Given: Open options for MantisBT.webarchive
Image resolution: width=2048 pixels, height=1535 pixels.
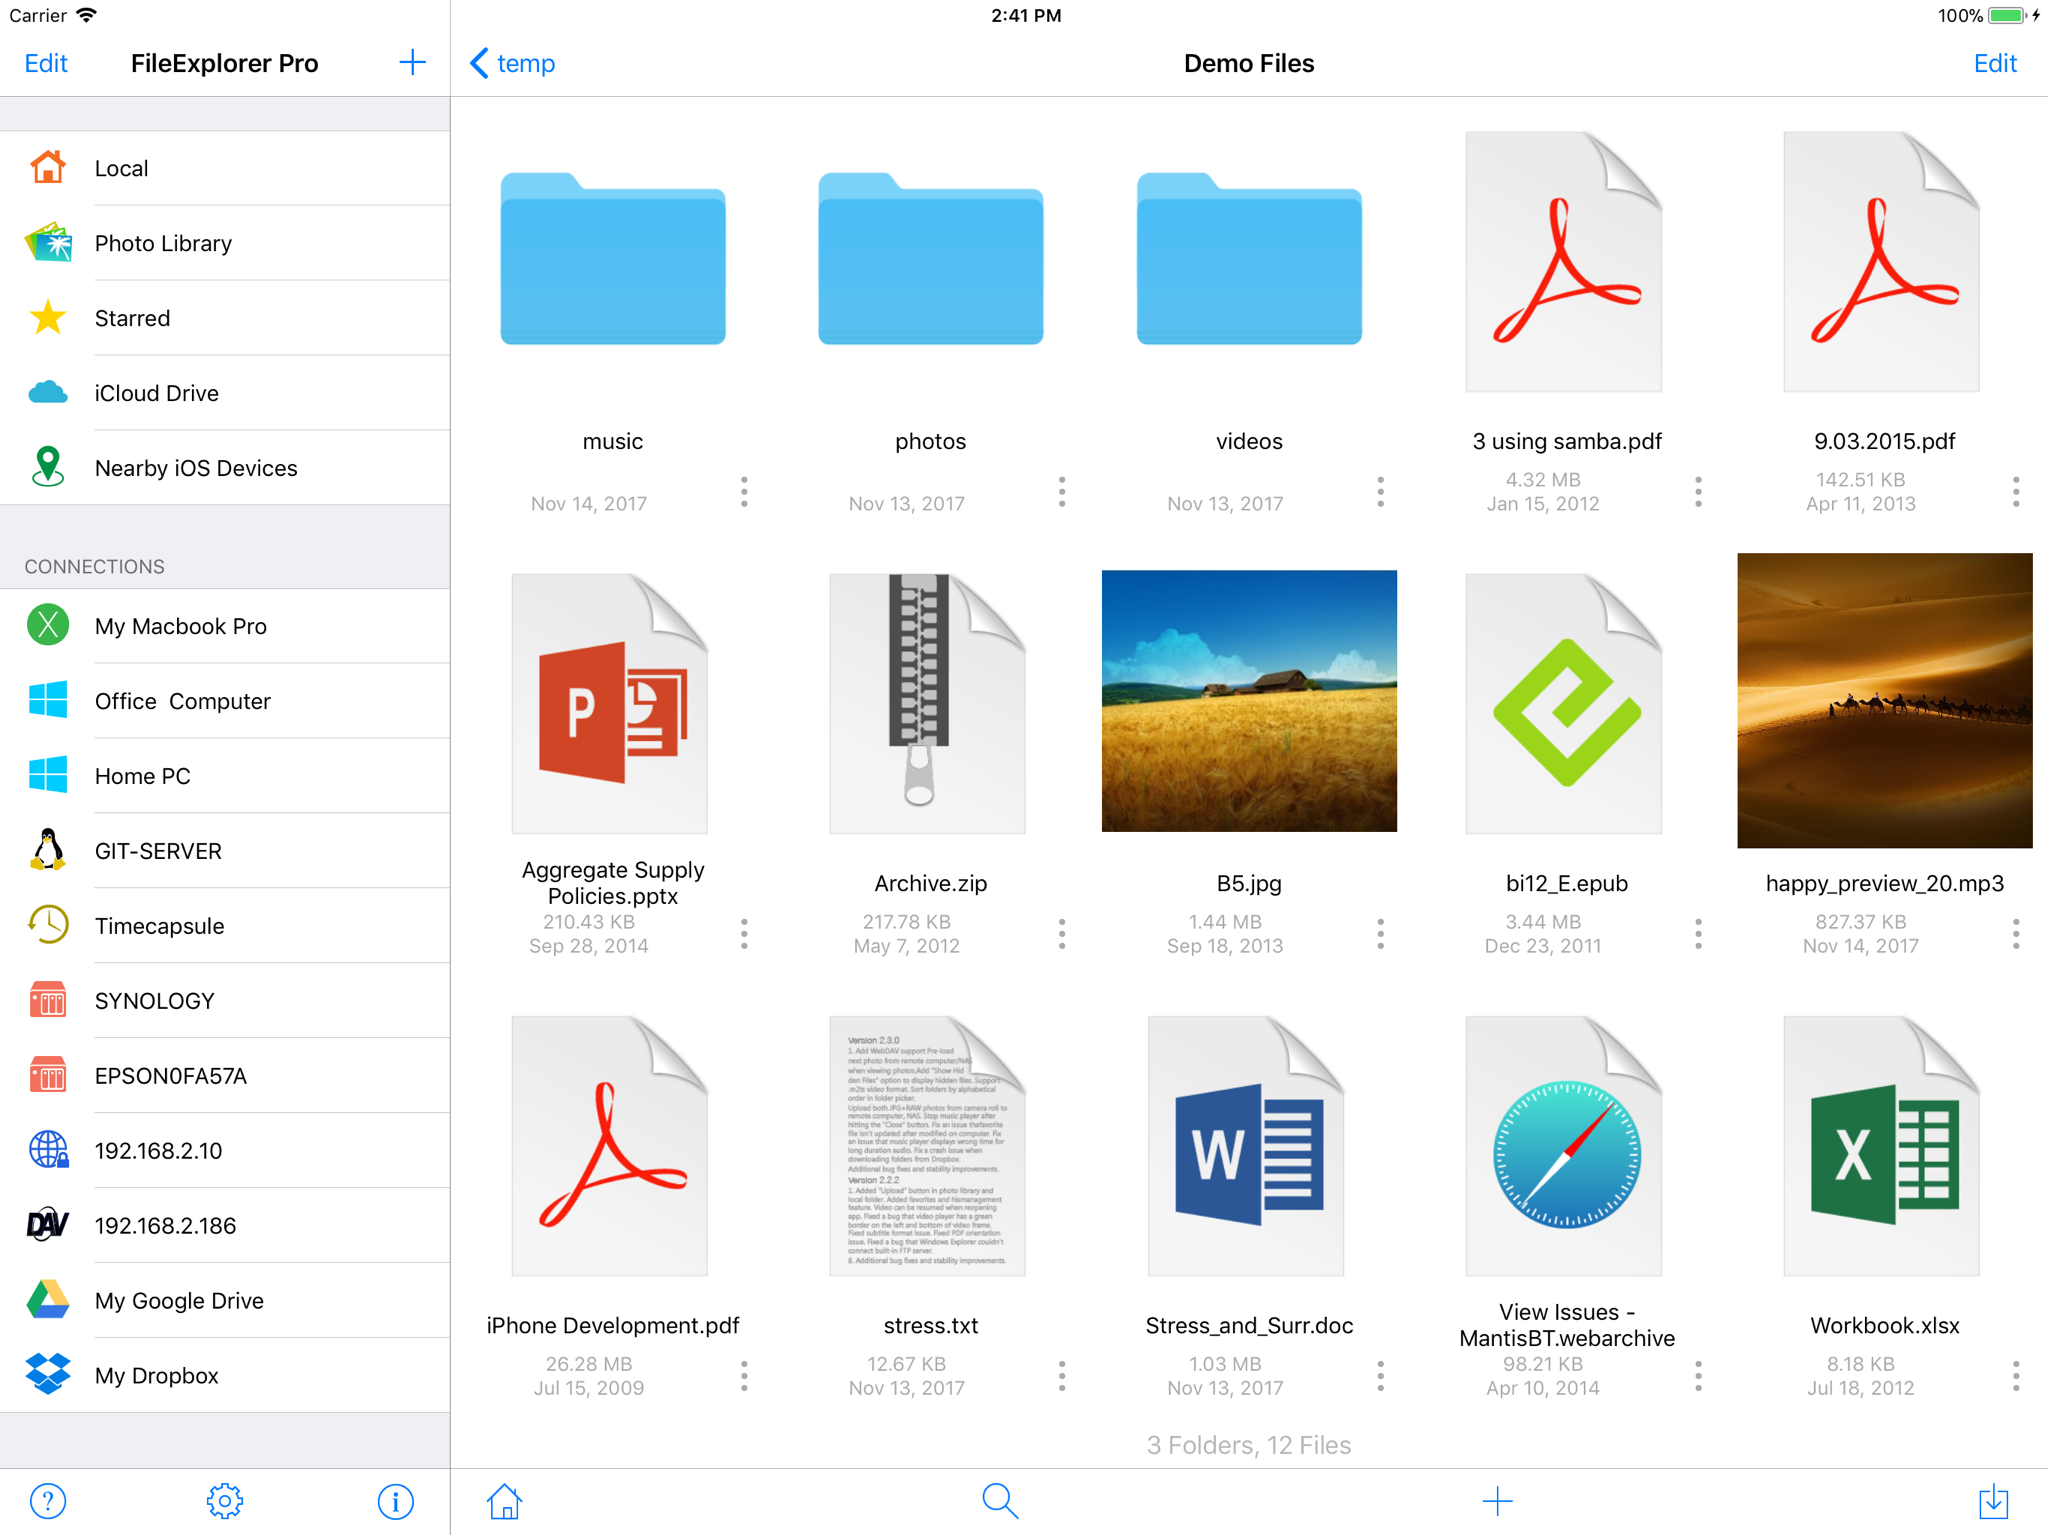Looking at the screenshot, I should click(1698, 1376).
